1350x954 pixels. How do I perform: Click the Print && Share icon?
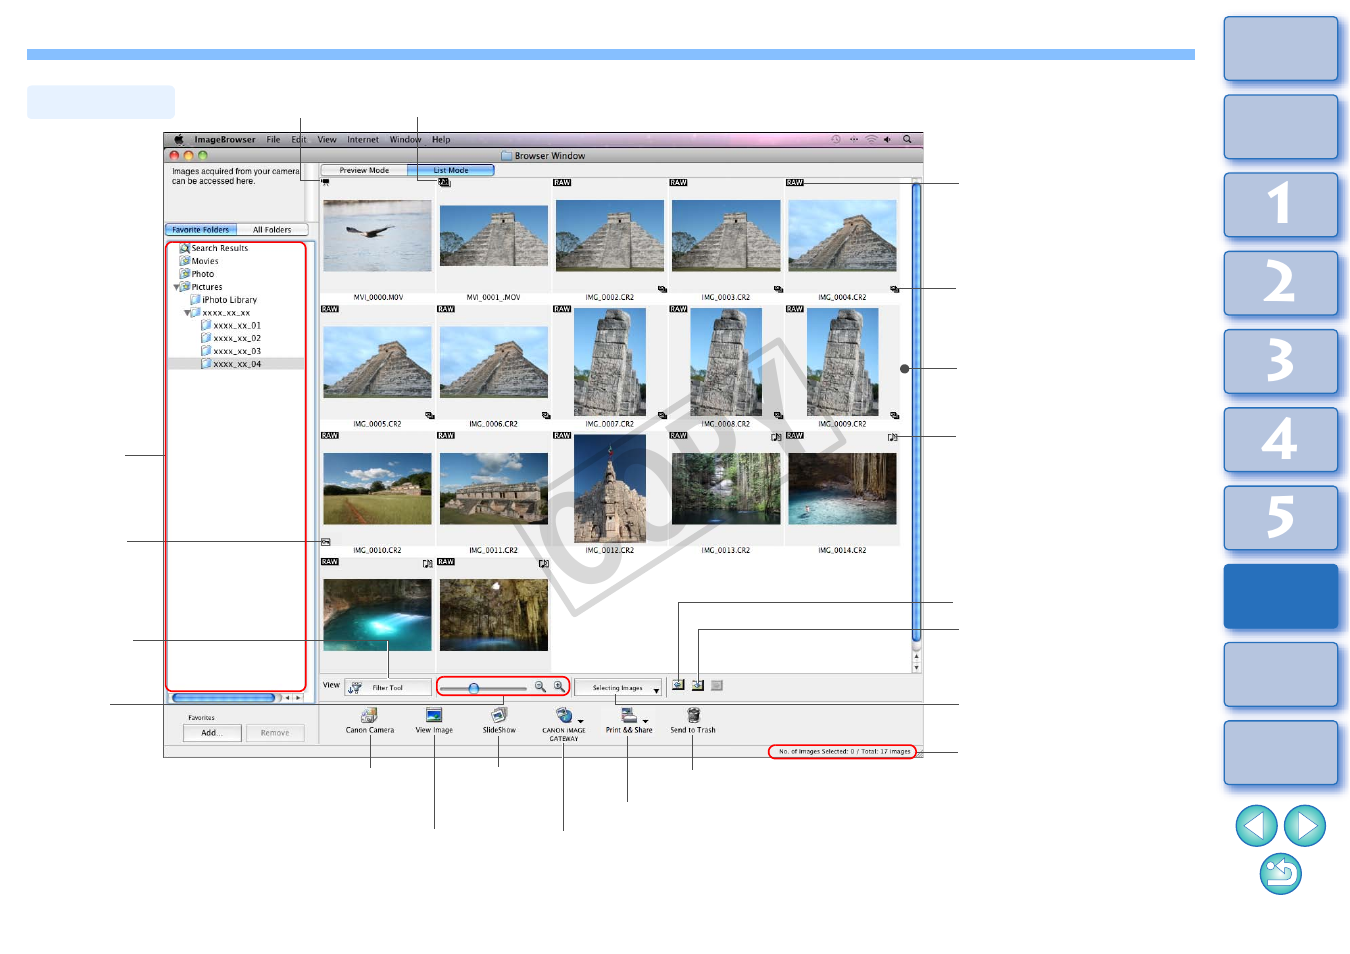point(628,715)
